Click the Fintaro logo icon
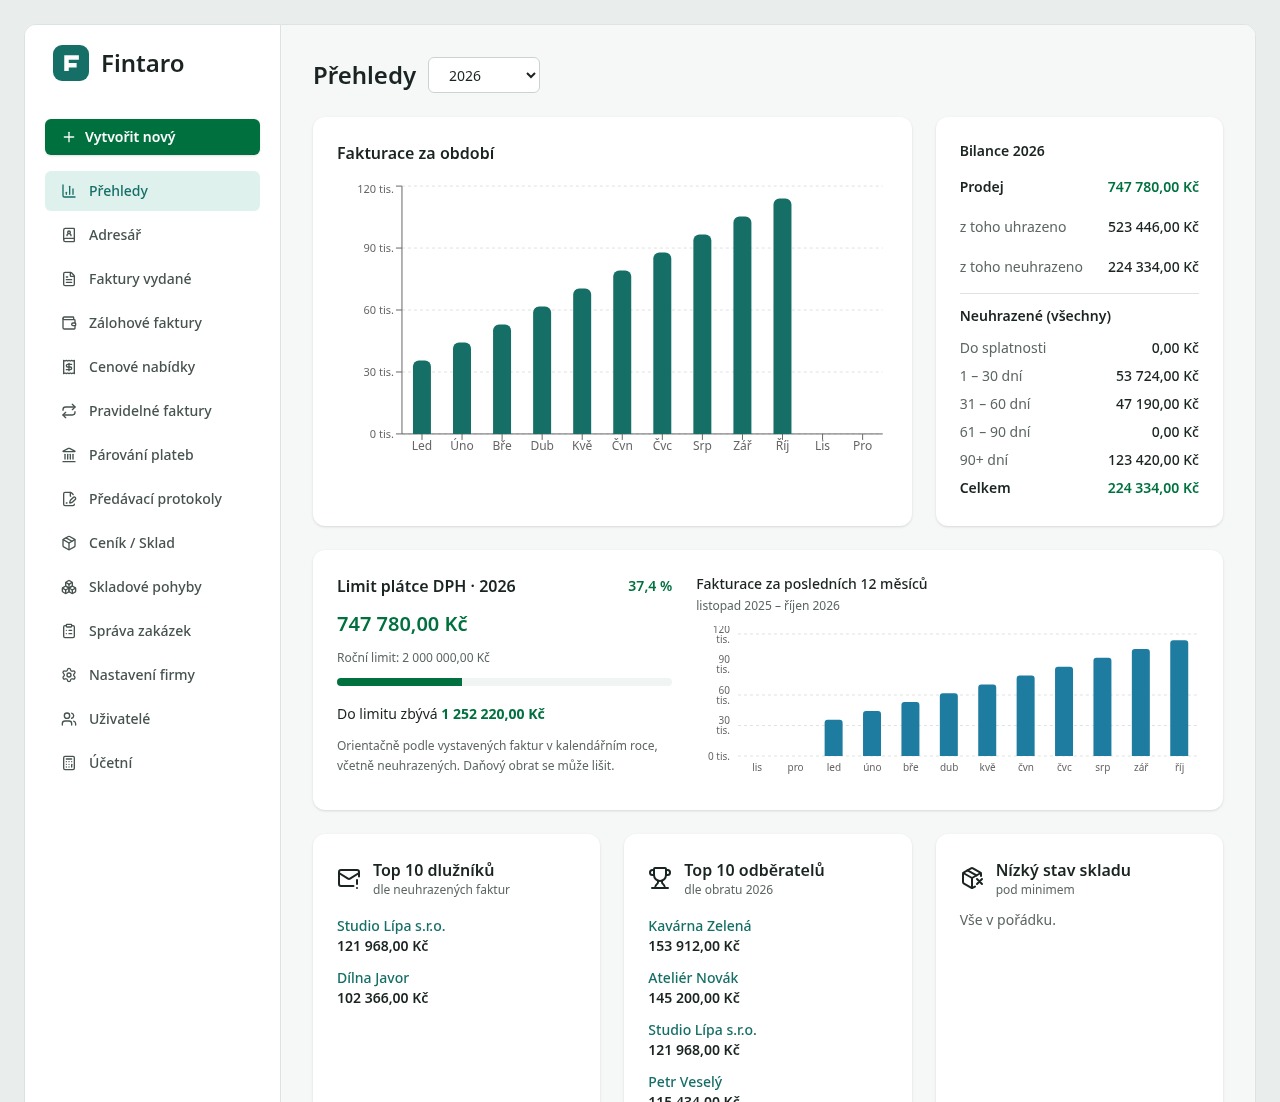Viewport: 1280px width, 1102px height. 71,63
